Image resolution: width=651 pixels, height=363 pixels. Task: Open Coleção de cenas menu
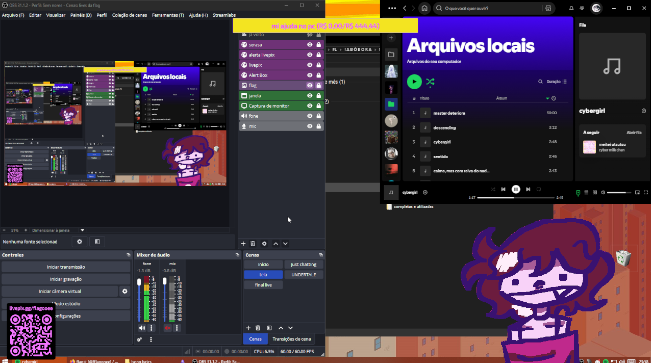click(130, 15)
